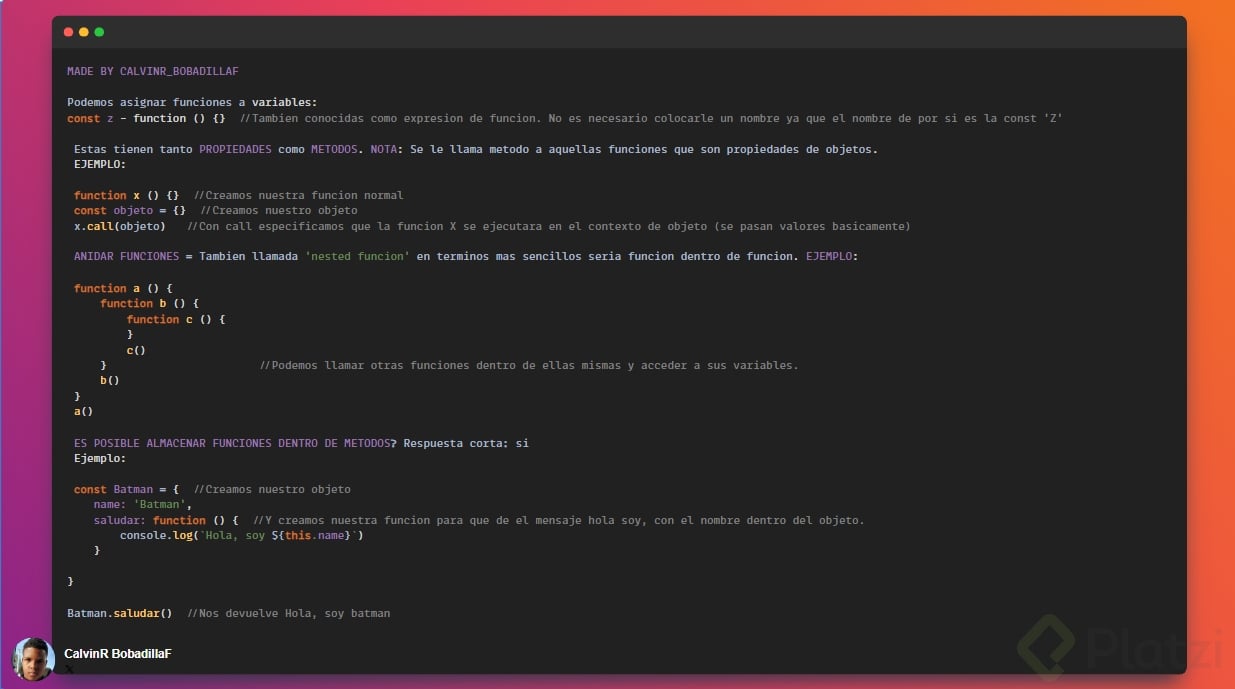
Task: Click the comment 'Nos devuelve Hola, soy batman'
Action: click(x=289, y=612)
